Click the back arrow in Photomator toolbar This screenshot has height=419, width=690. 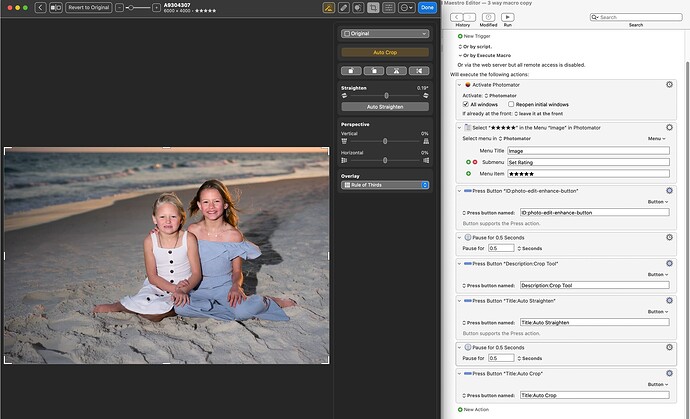pyautogui.click(x=40, y=7)
